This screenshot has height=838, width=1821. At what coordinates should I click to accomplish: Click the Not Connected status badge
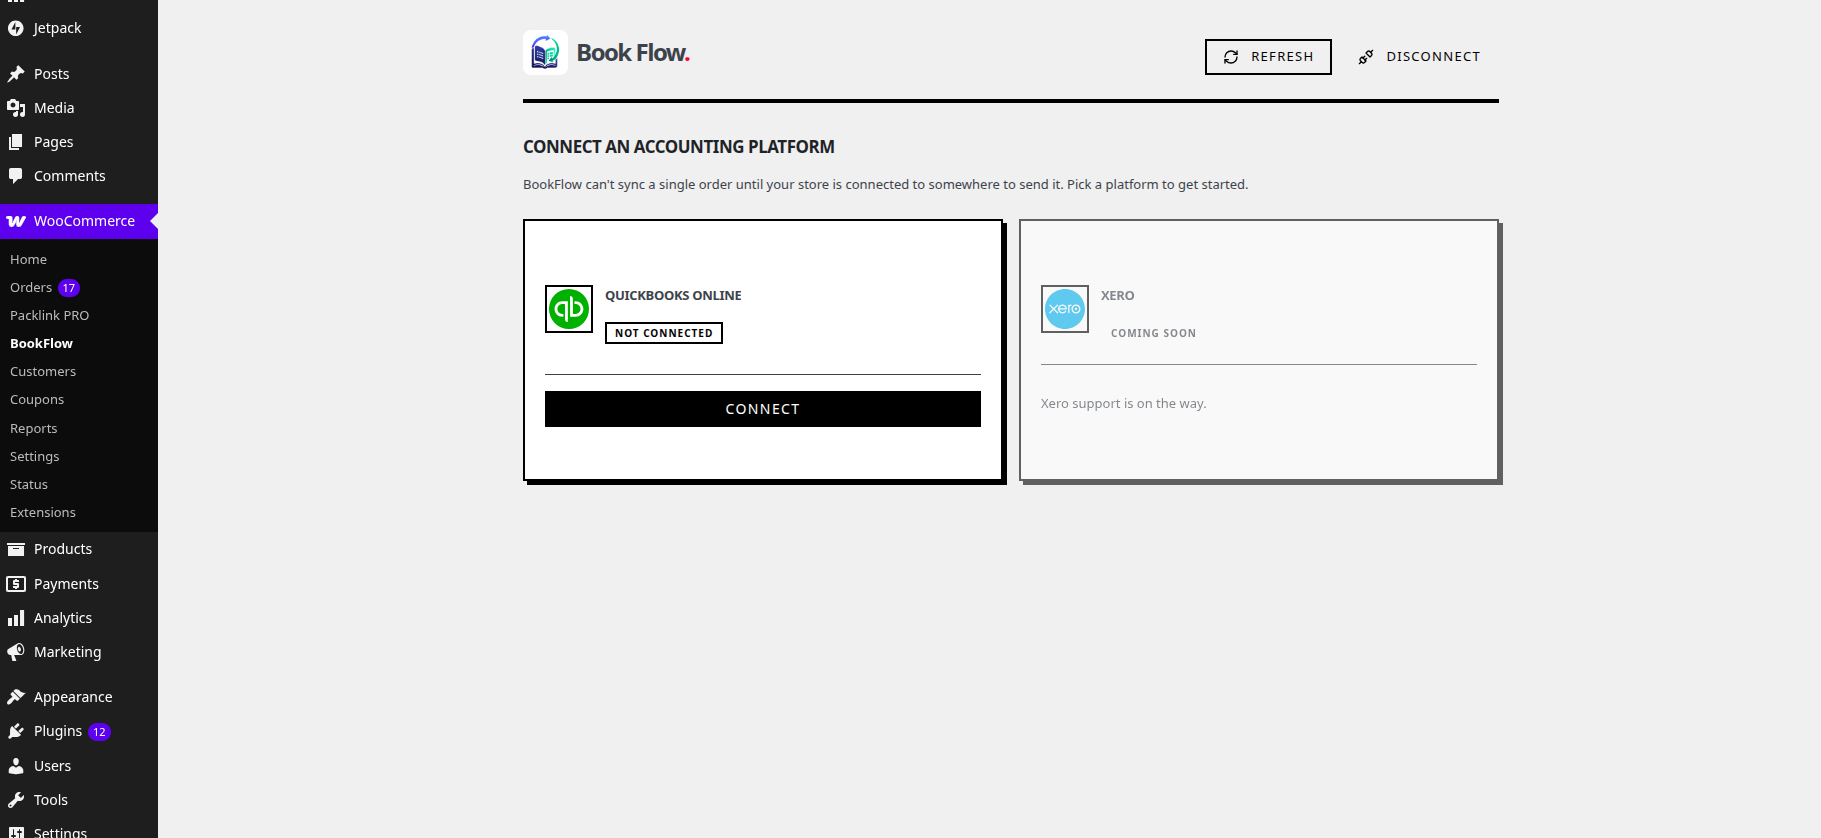pos(664,333)
